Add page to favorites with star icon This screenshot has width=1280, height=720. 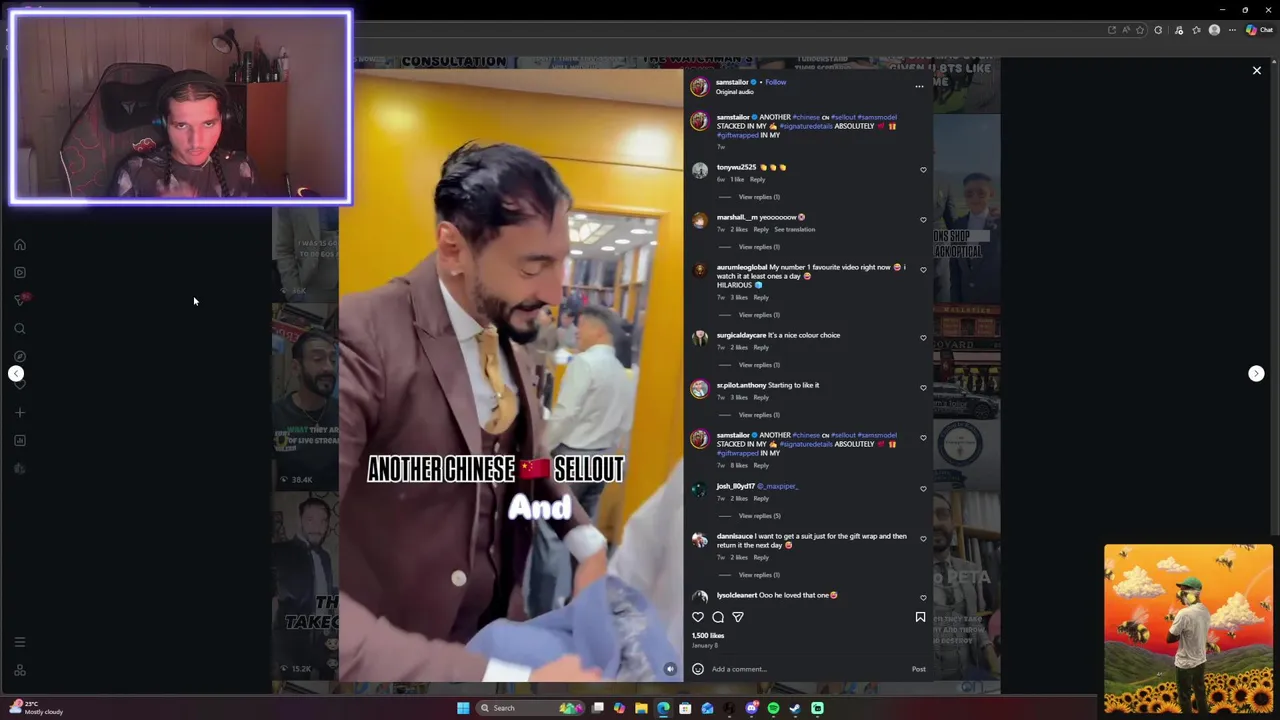(x=1140, y=30)
